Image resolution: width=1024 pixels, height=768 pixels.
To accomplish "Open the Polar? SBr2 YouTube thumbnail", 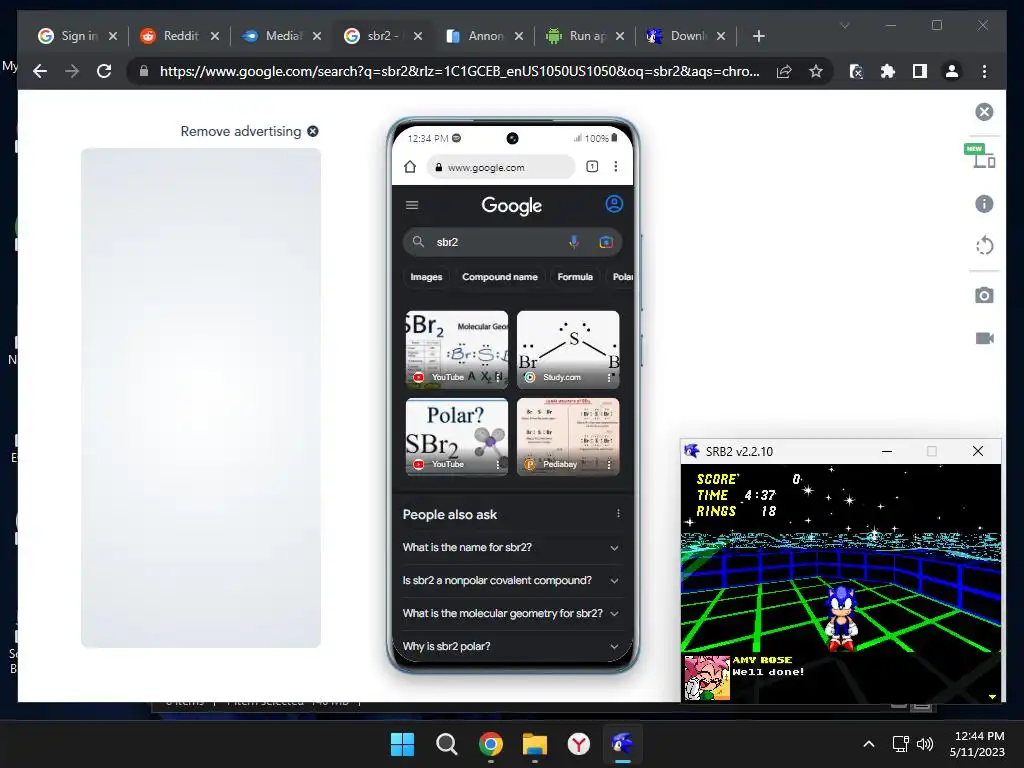I will point(456,436).
